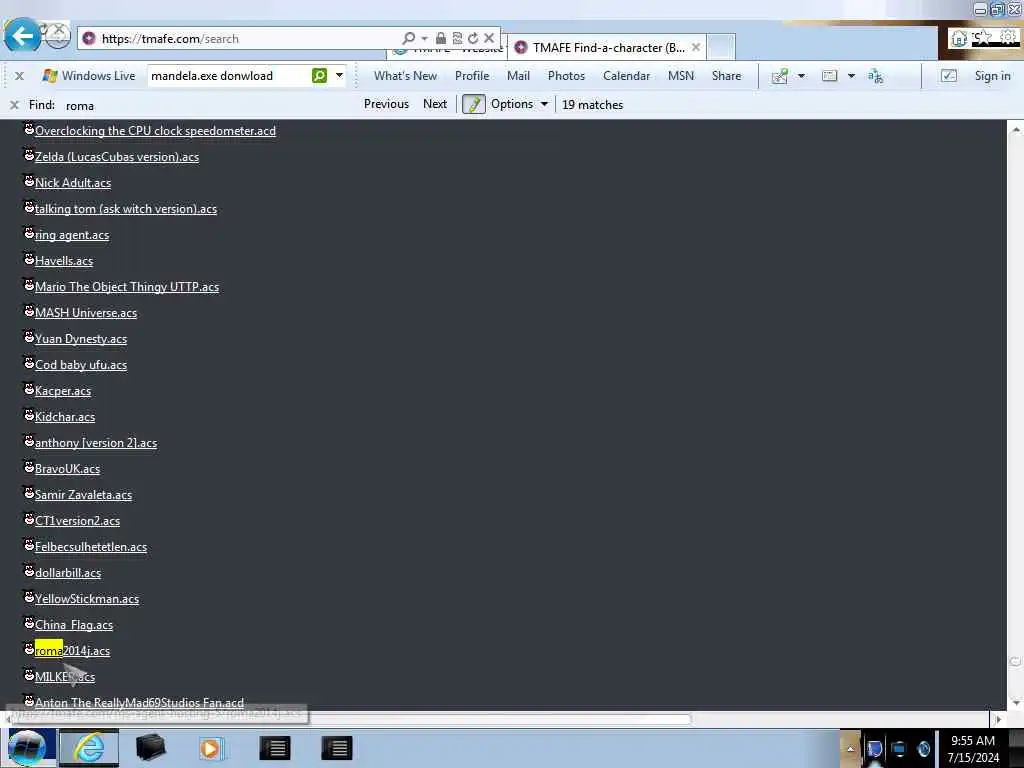Click the translate toolbar icon
The height and width of the screenshot is (768, 1024).
click(x=876, y=76)
